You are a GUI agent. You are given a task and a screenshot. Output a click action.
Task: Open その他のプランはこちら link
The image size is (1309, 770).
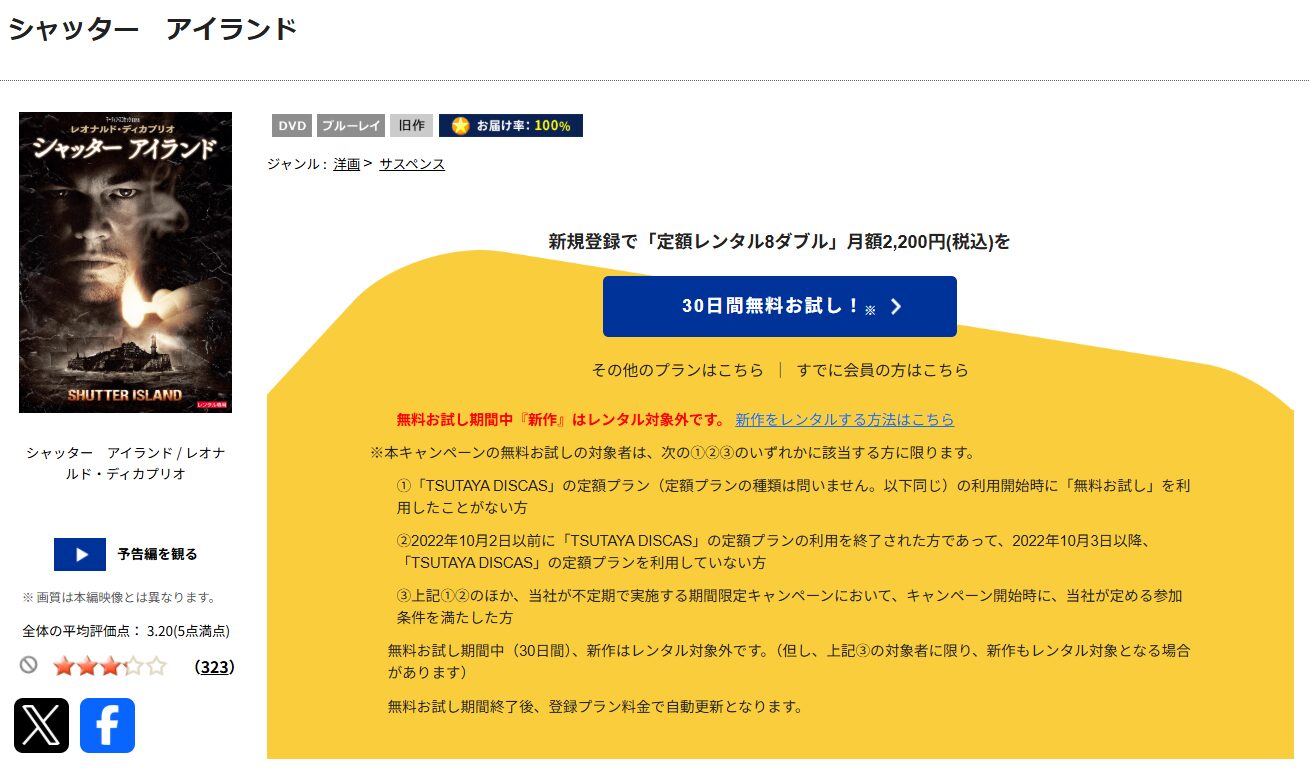(x=677, y=370)
